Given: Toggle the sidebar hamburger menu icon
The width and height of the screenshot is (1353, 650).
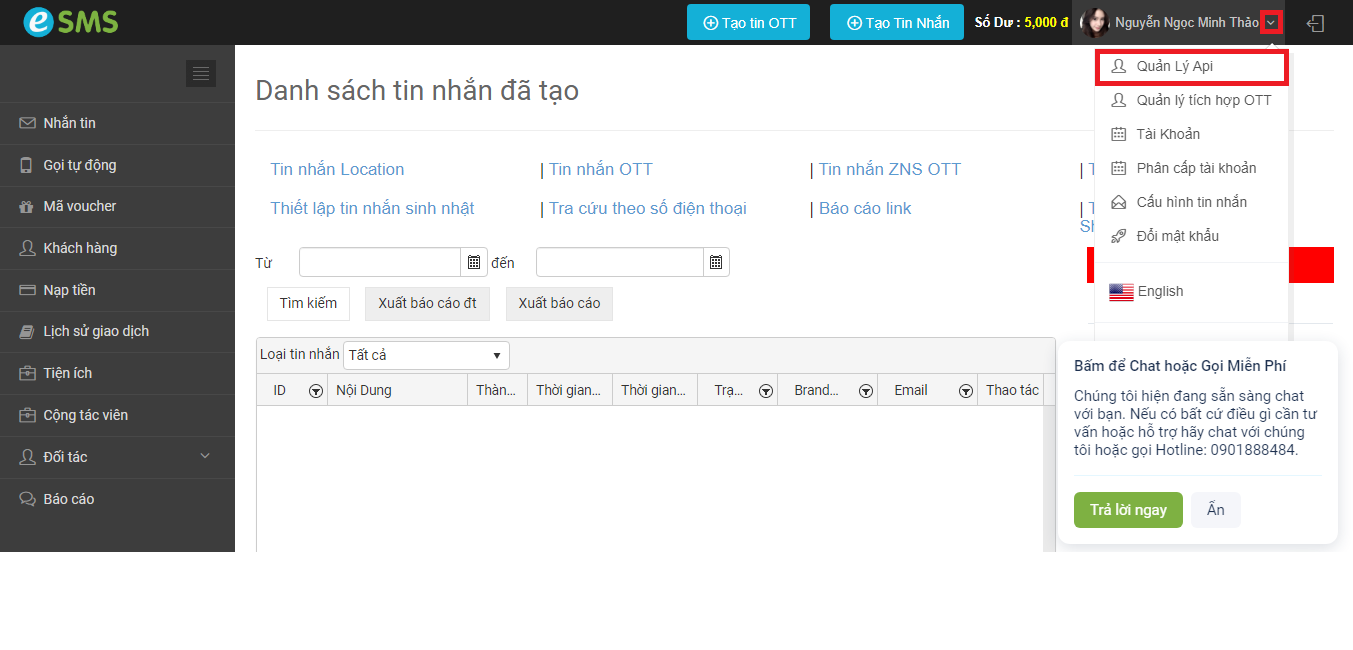Looking at the screenshot, I should click(x=201, y=73).
